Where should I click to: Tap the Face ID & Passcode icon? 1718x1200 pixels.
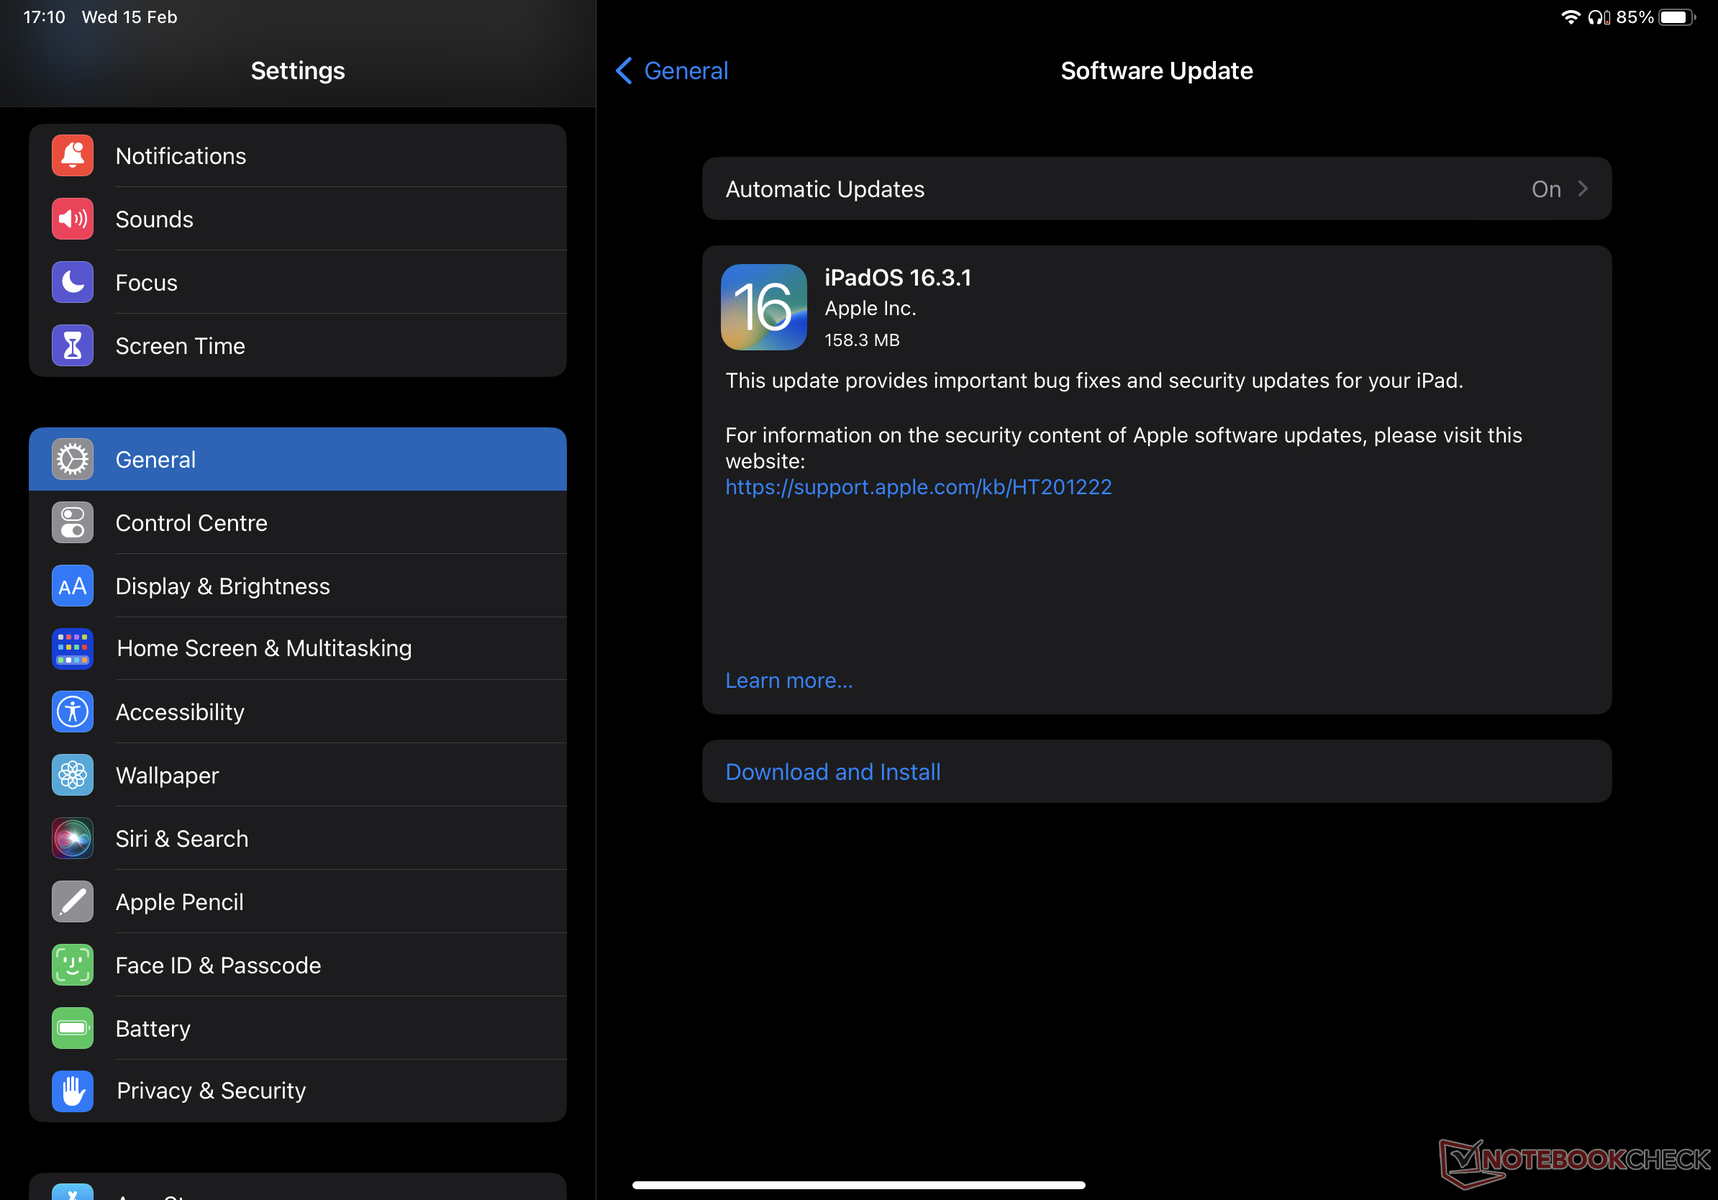click(73, 965)
